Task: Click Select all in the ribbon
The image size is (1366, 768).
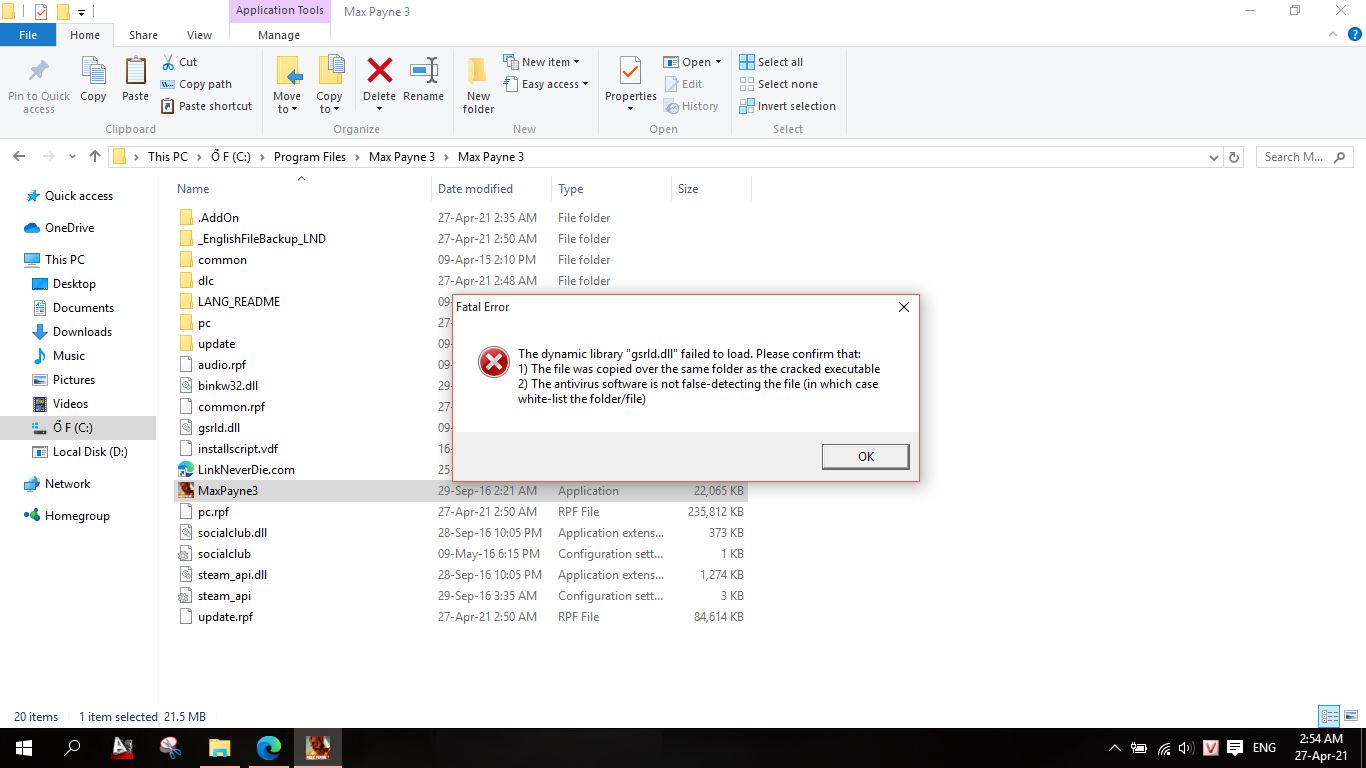Action: pyautogui.click(x=771, y=62)
